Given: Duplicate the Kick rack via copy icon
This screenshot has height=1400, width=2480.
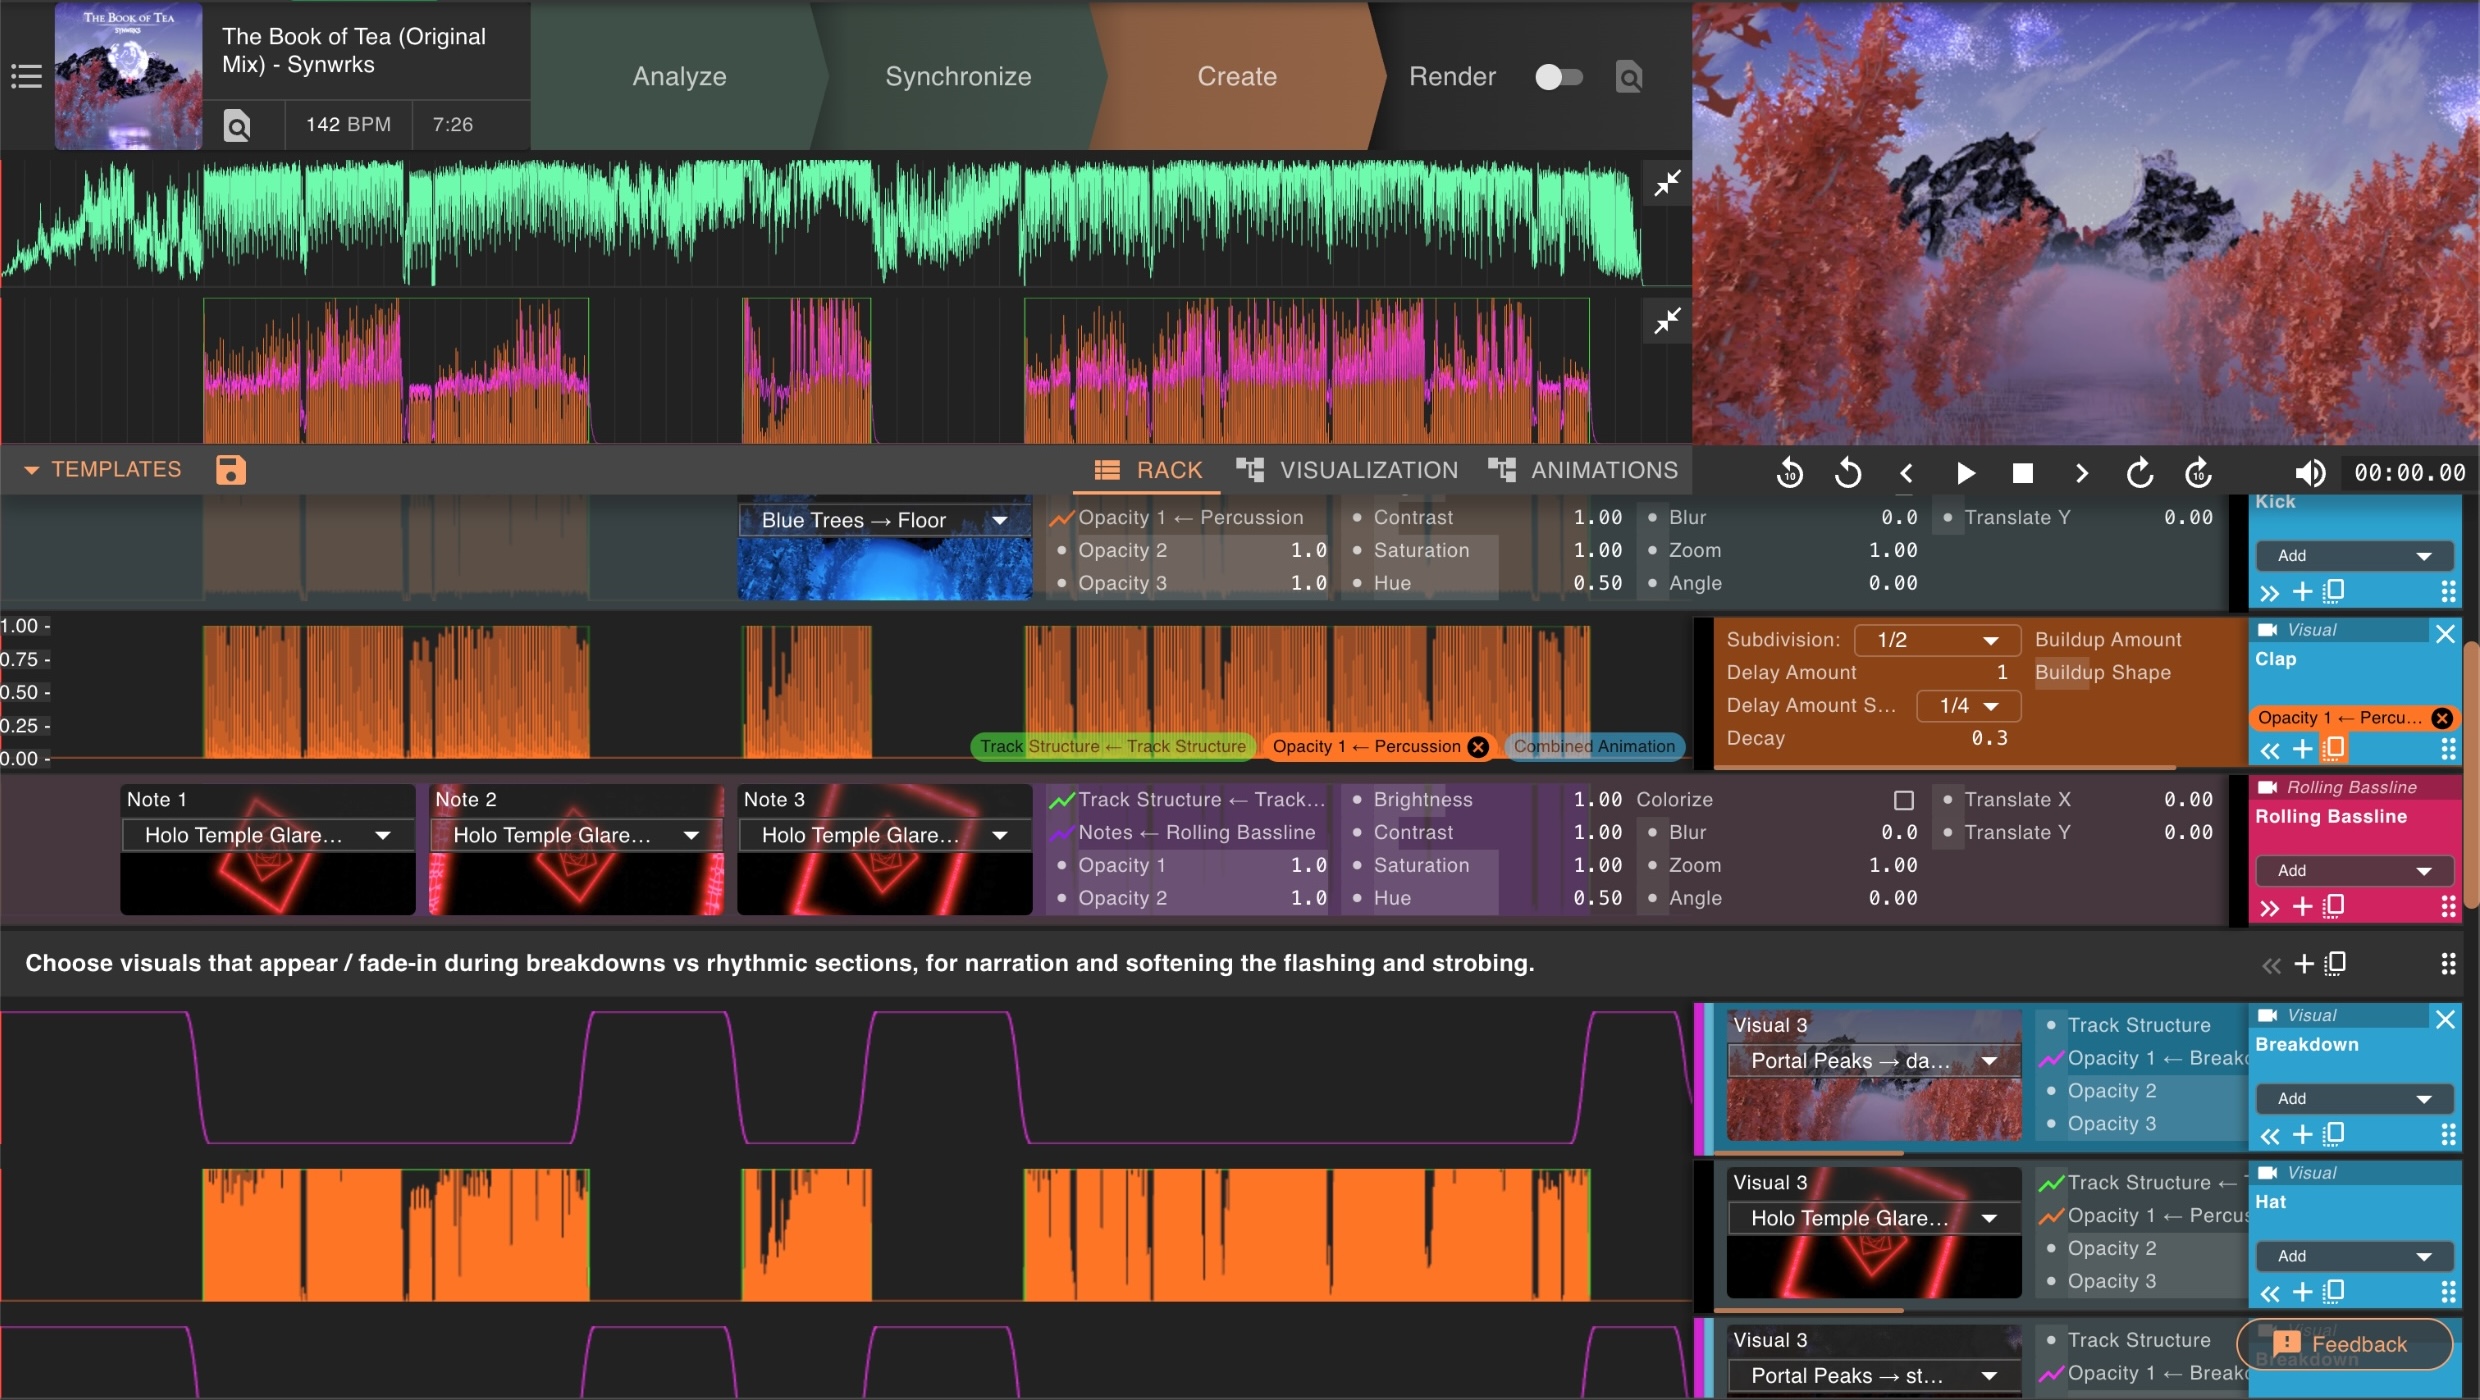Looking at the screenshot, I should click(2334, 591).
